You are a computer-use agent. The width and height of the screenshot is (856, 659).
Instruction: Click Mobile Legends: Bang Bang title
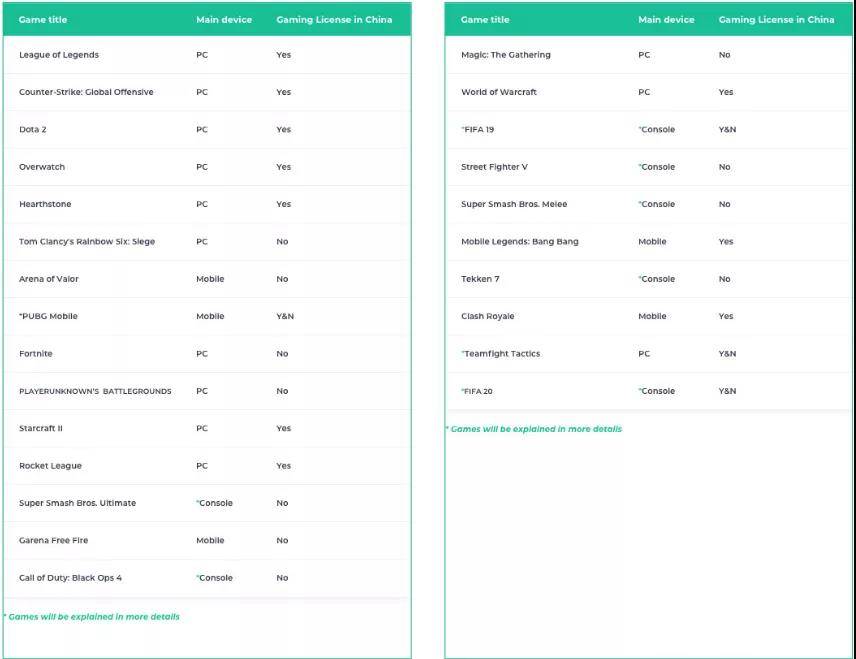[x=520, y=241]
